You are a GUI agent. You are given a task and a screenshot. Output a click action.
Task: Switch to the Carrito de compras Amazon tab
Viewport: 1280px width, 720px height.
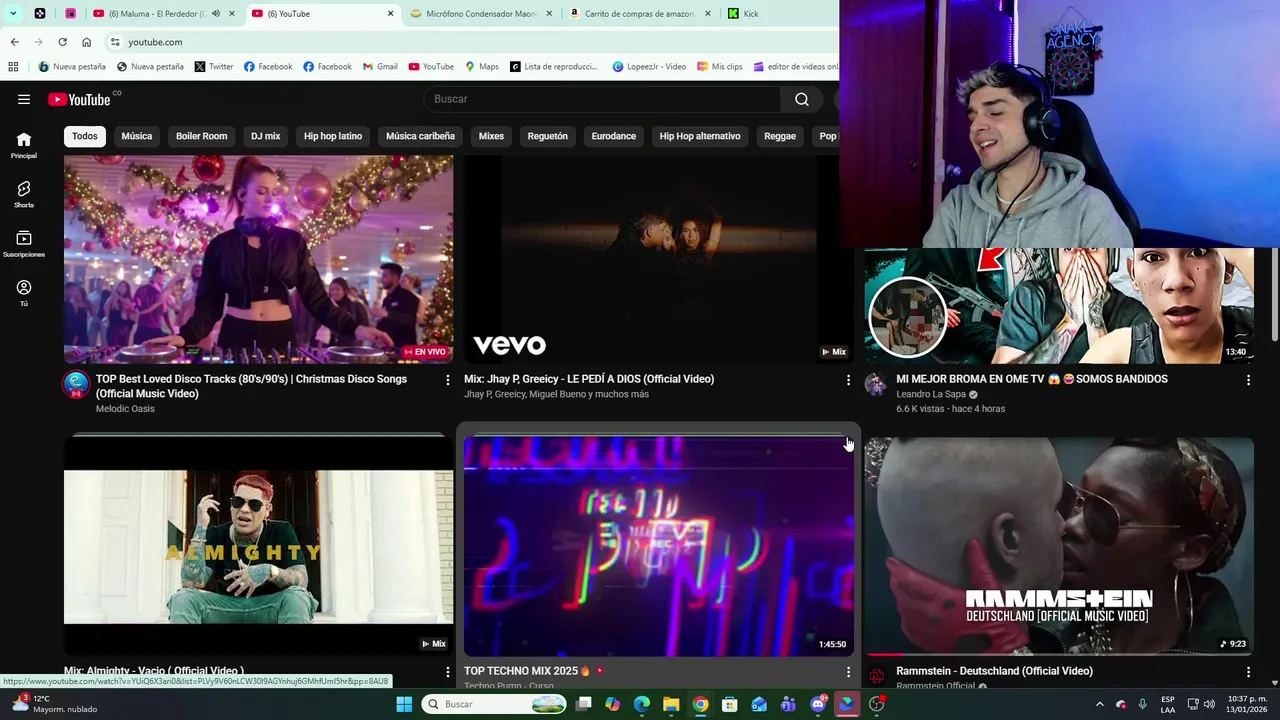tap(639, 14)
